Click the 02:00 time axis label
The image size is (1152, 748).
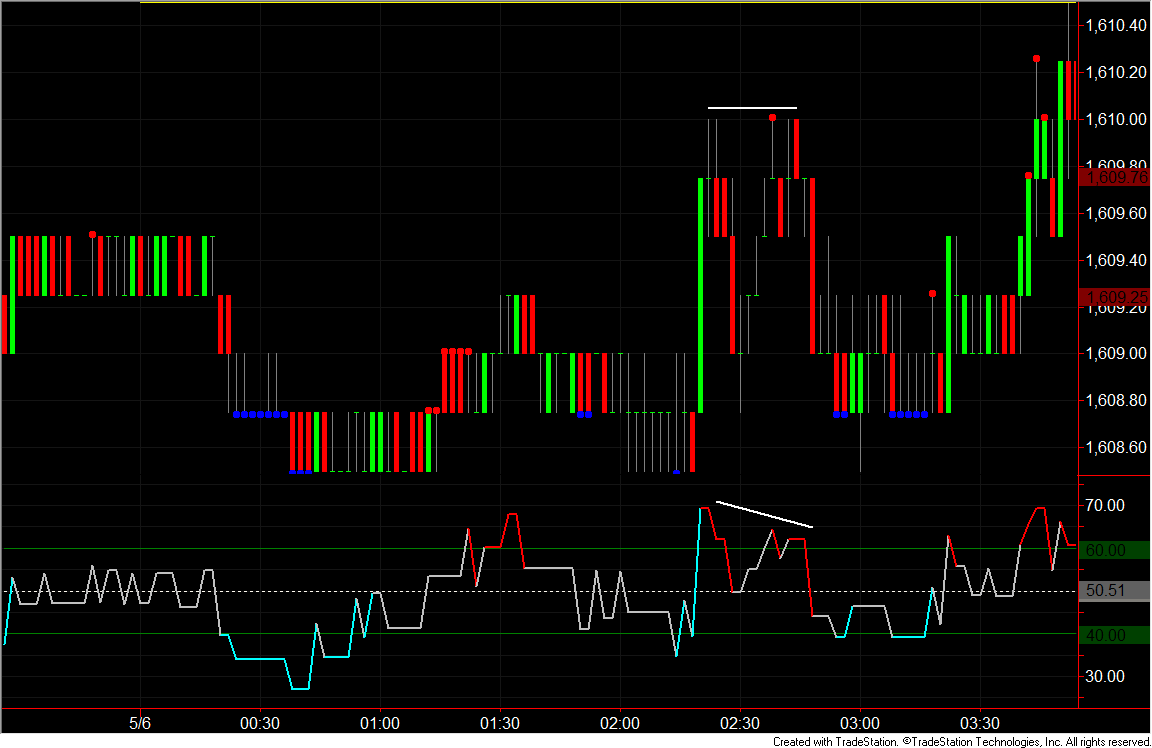pos(619,723)
